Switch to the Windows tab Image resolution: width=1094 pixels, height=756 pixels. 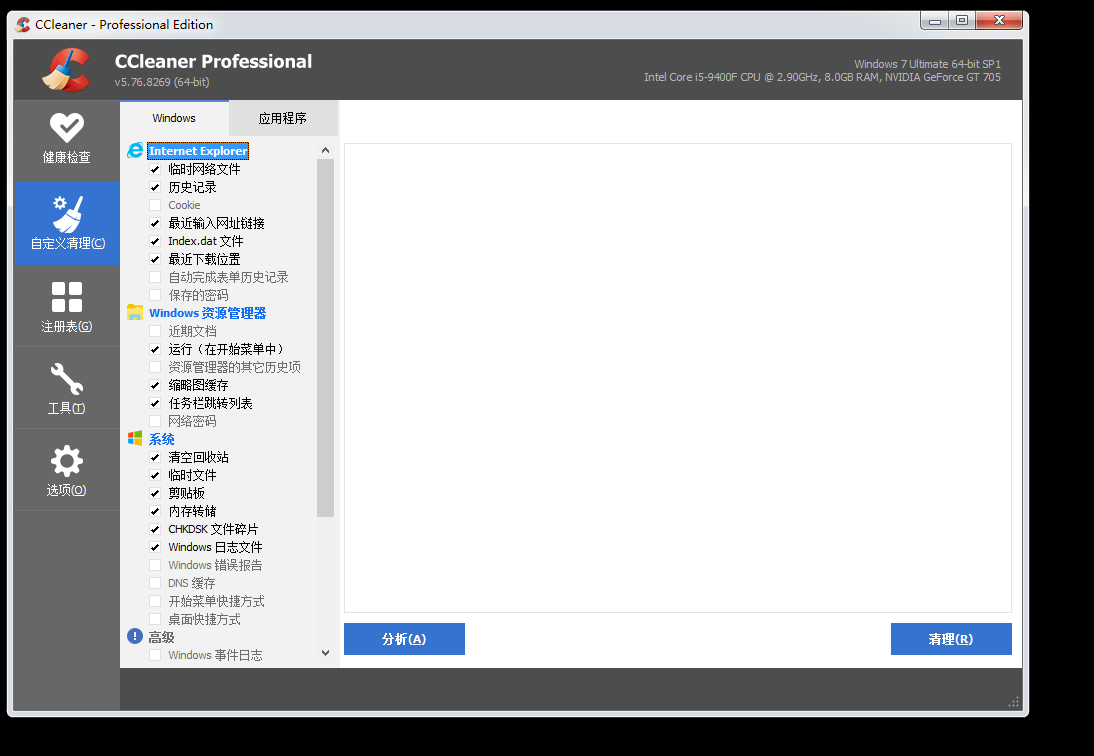coord(174,118)
